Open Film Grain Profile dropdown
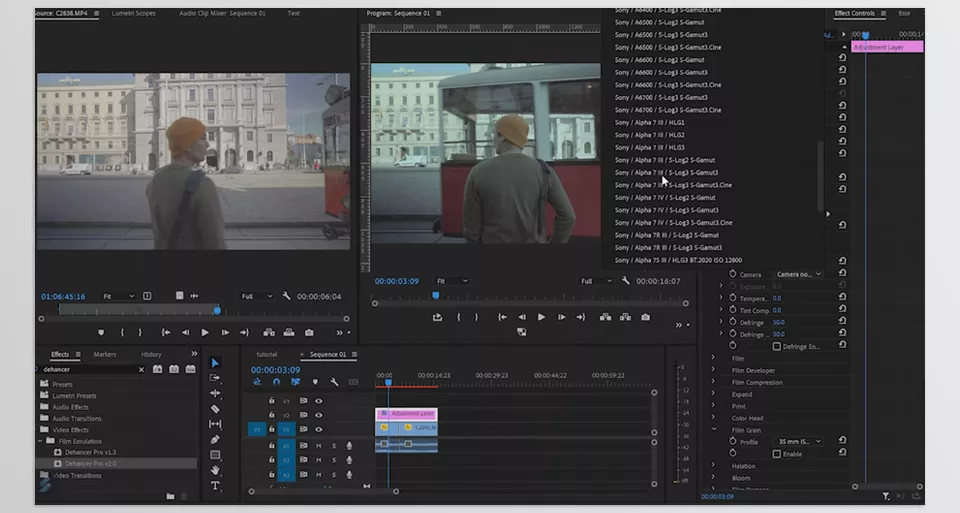 799,441
